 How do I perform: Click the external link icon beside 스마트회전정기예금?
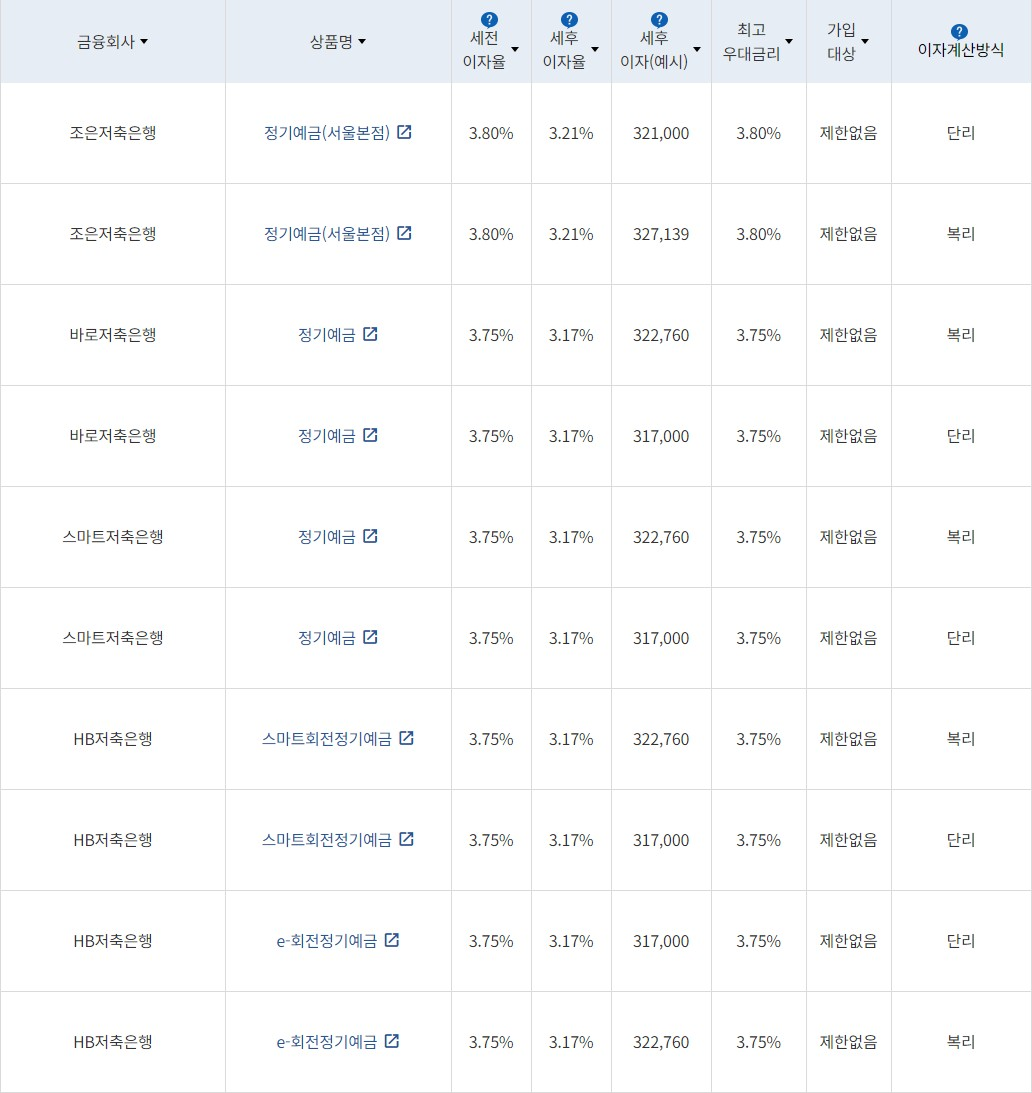(406, 737)
